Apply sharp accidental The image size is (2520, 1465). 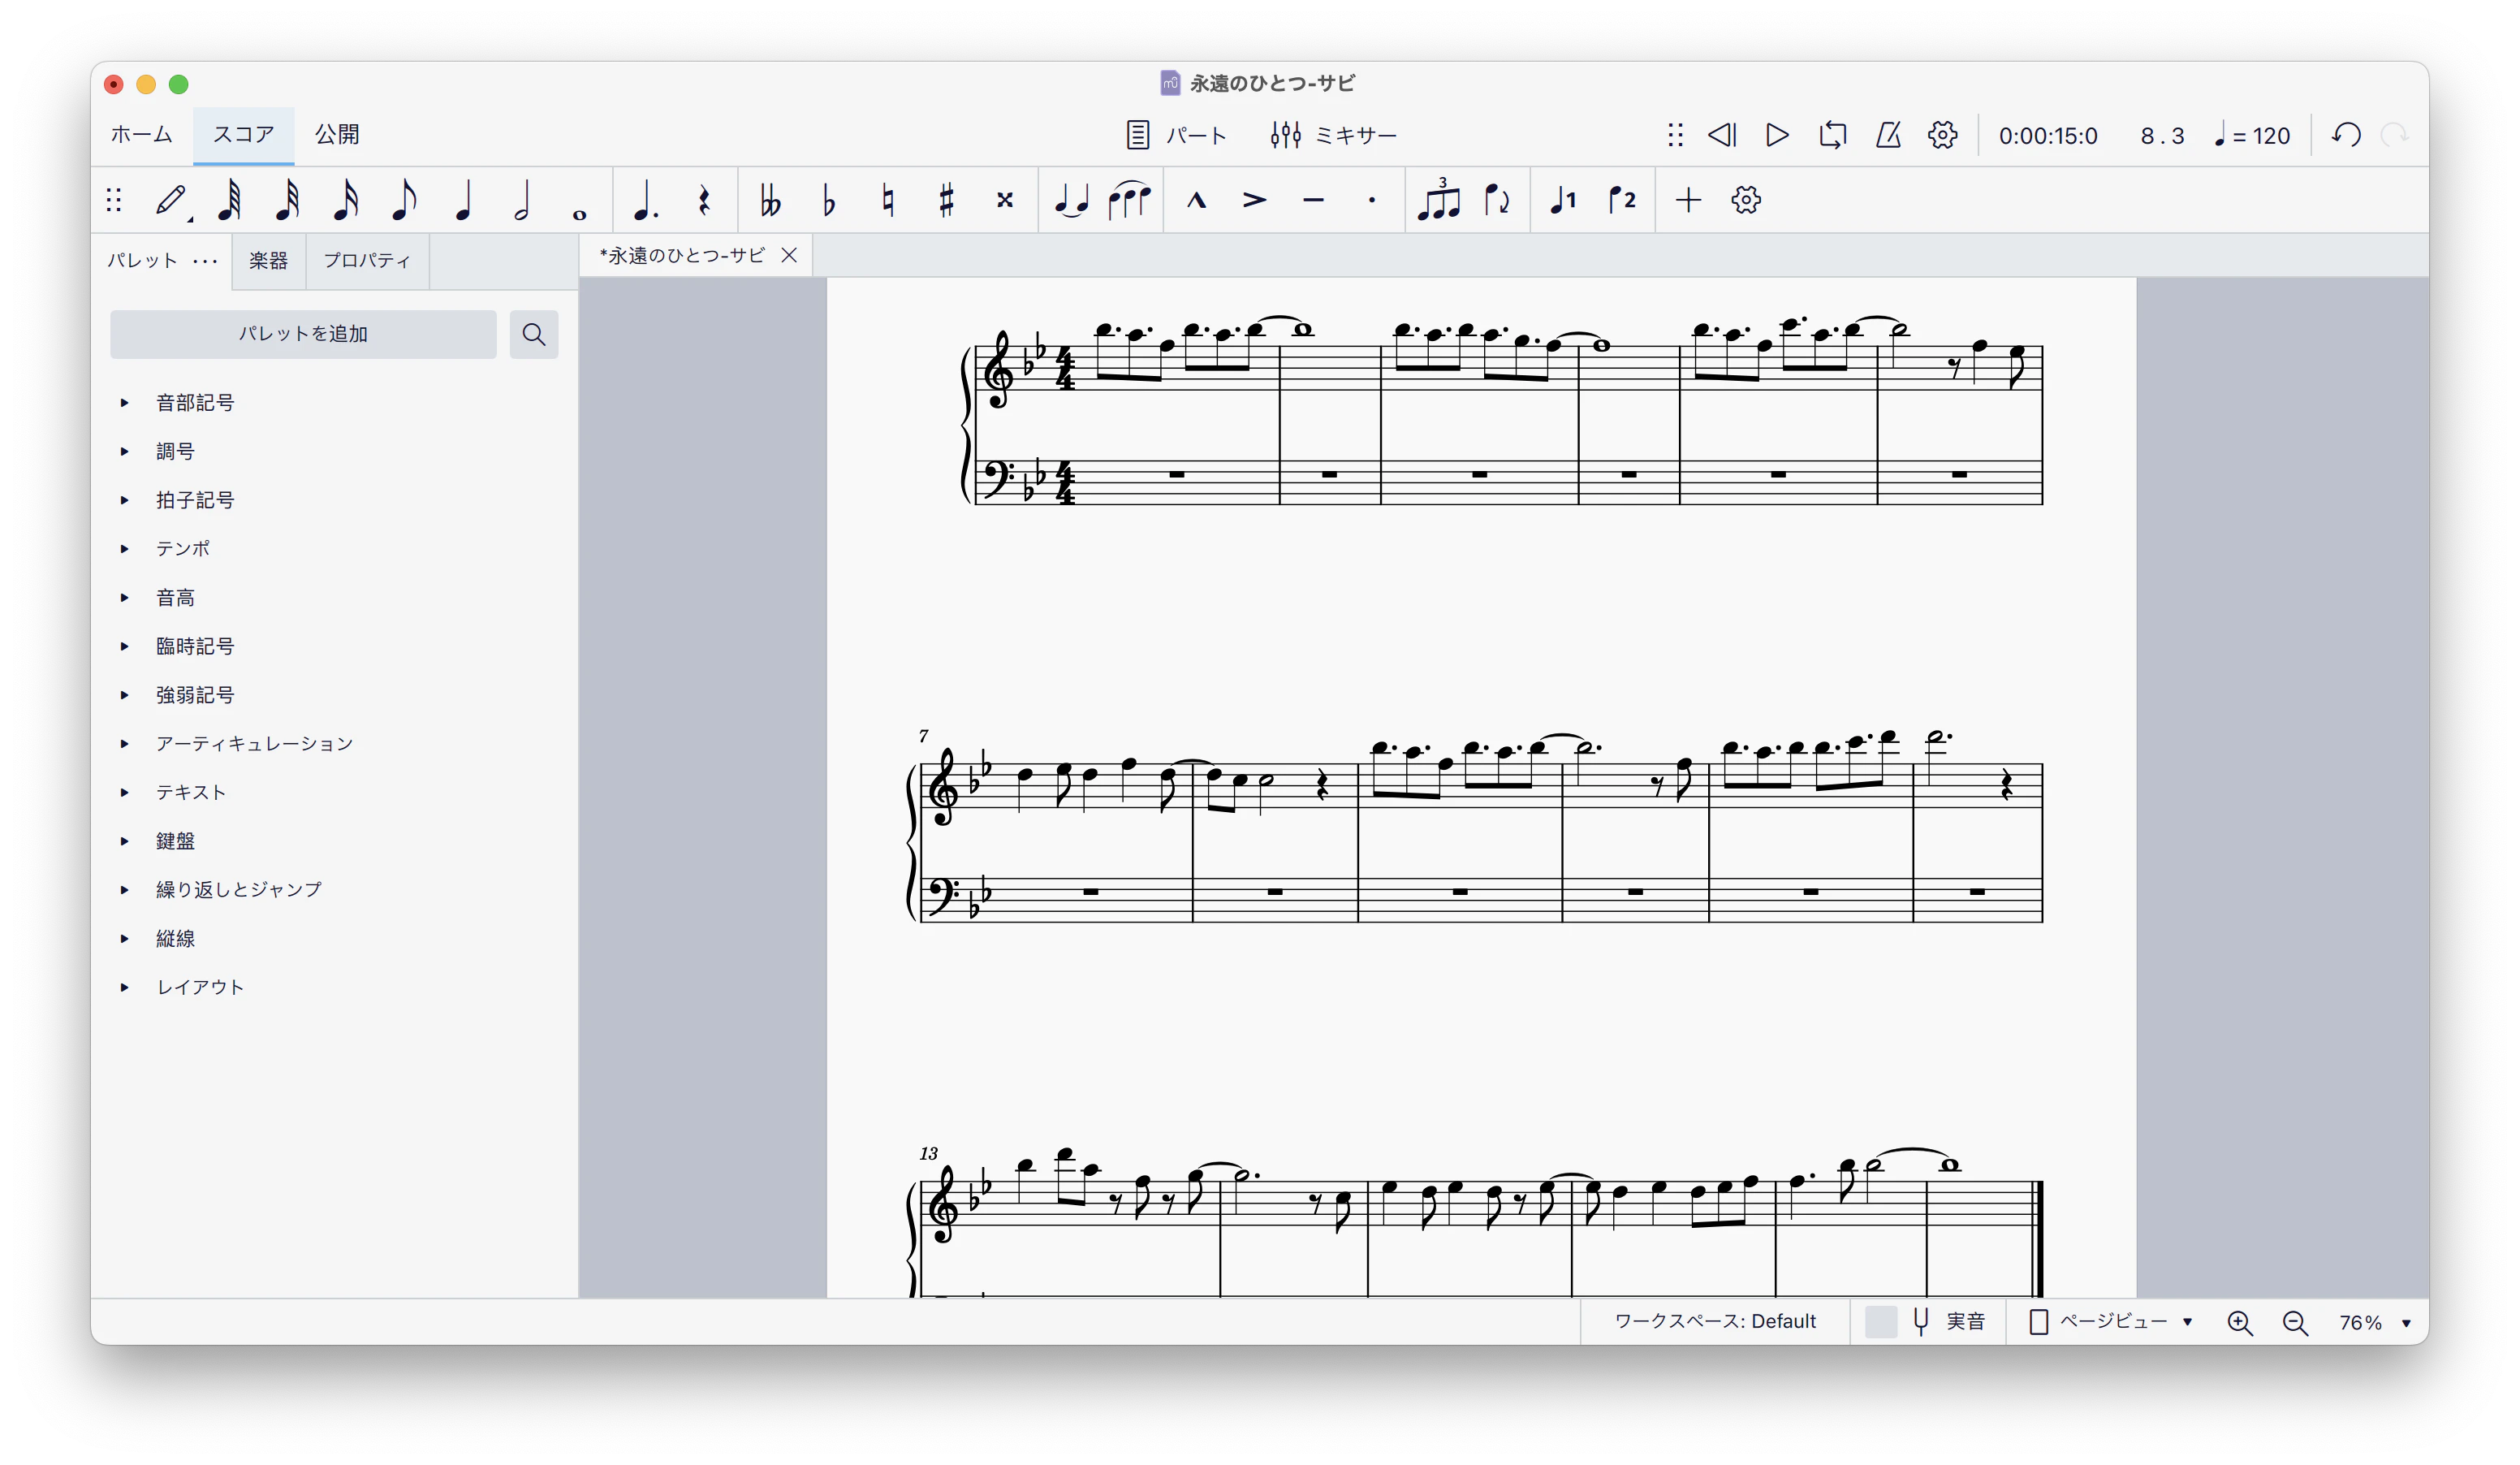pyautogui.click(x=946, y=200)
